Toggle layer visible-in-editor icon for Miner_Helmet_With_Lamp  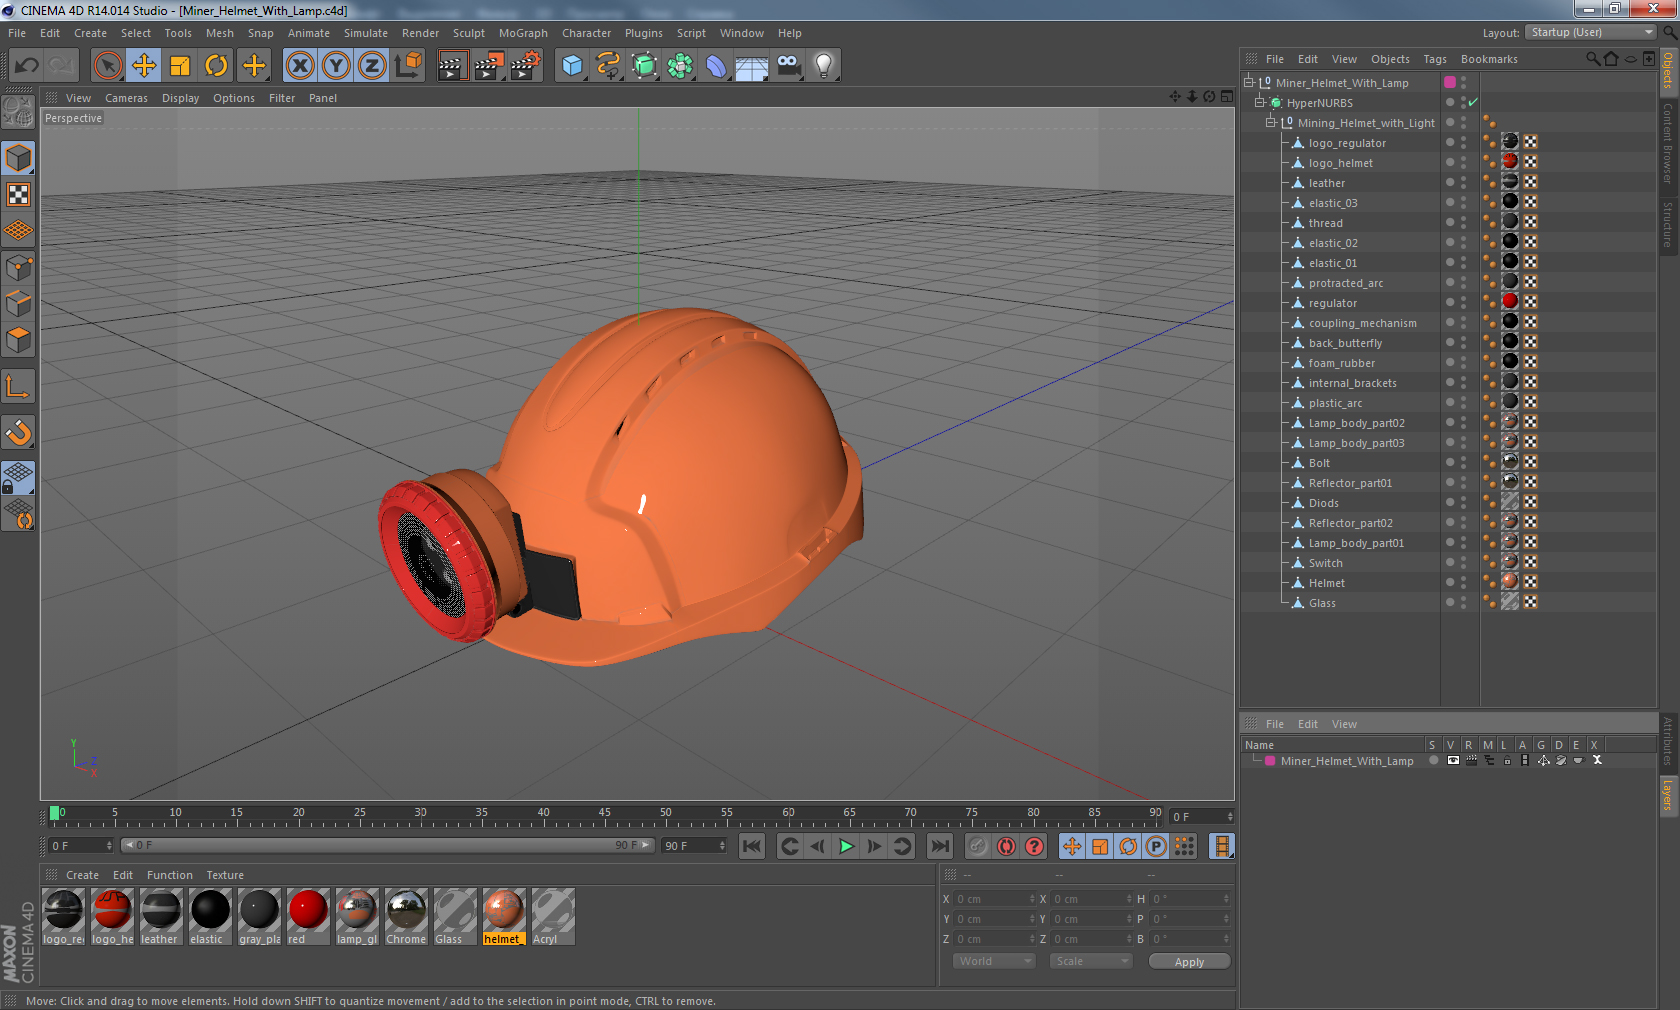(1453, 761)
